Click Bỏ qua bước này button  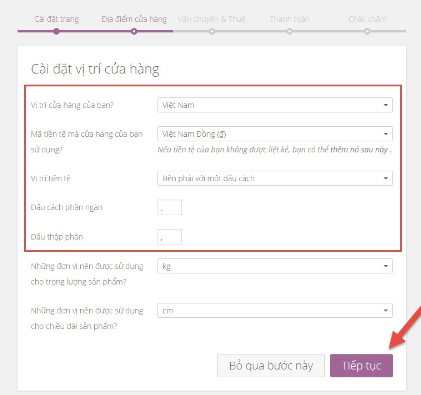click(271, 366)
